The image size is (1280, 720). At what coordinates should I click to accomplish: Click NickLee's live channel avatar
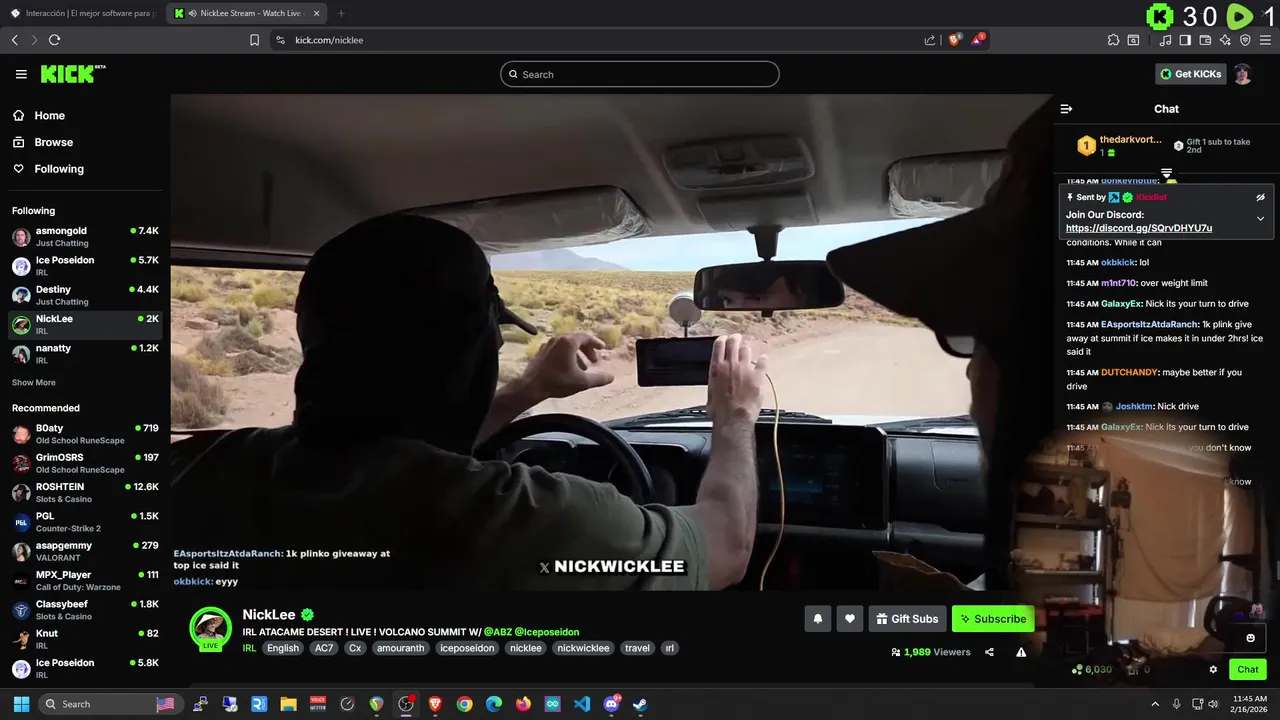tap(211, 628)
